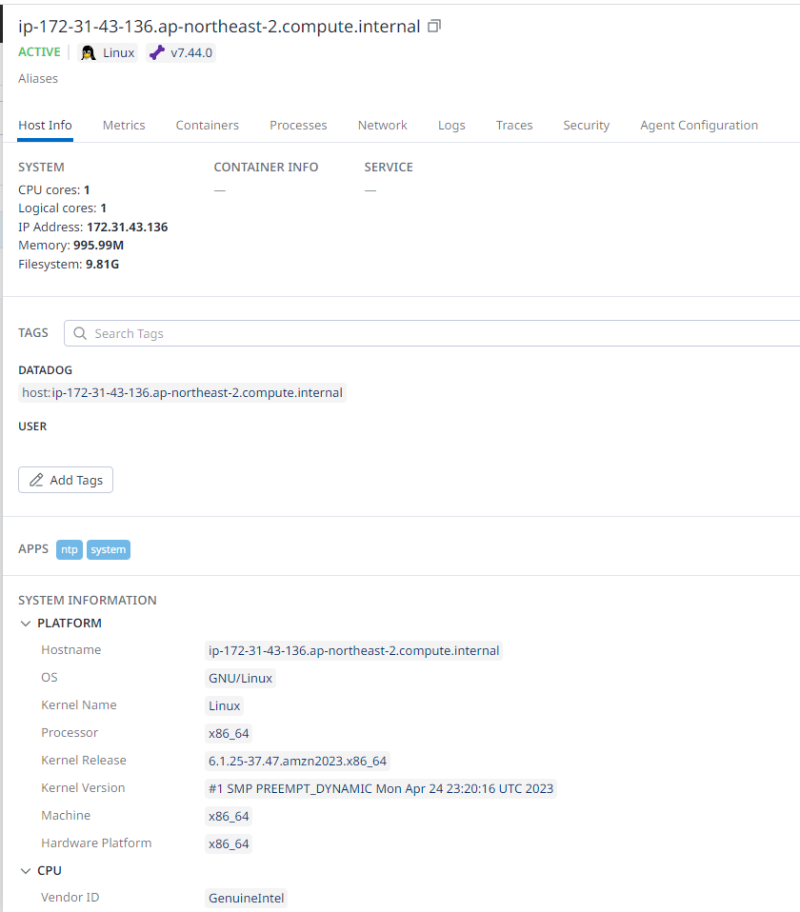The height and width of the screenshot is (912, 800).
Task: Open the ntp app badge
Action: 69,550
